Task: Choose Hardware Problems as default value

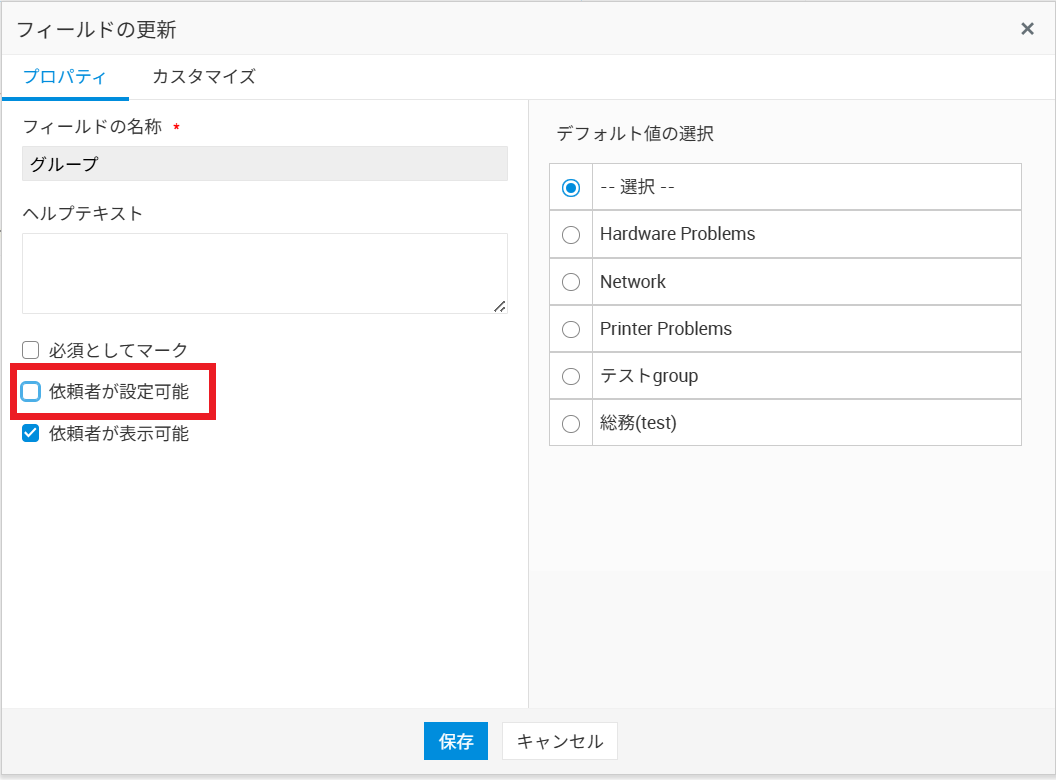Action: [x=571, y=235]
